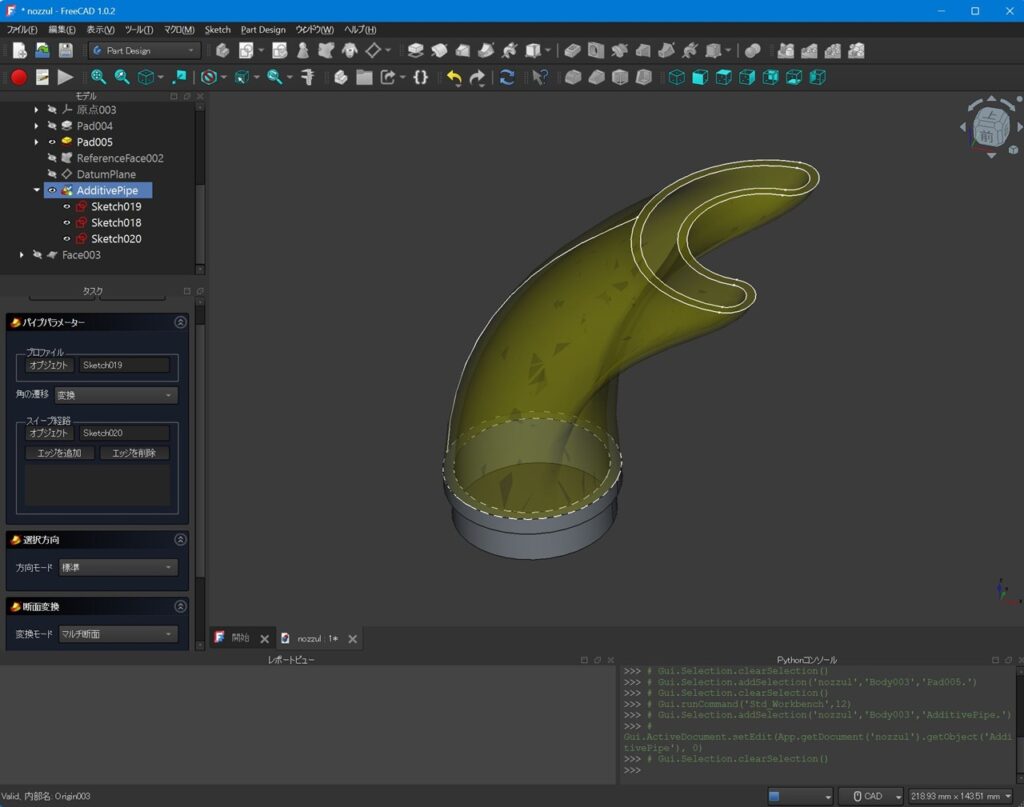This screenshot has width=1024, height=807.
Task: Click the undo arrow icon
Action: pyautogui.click(x=454, y=77)
